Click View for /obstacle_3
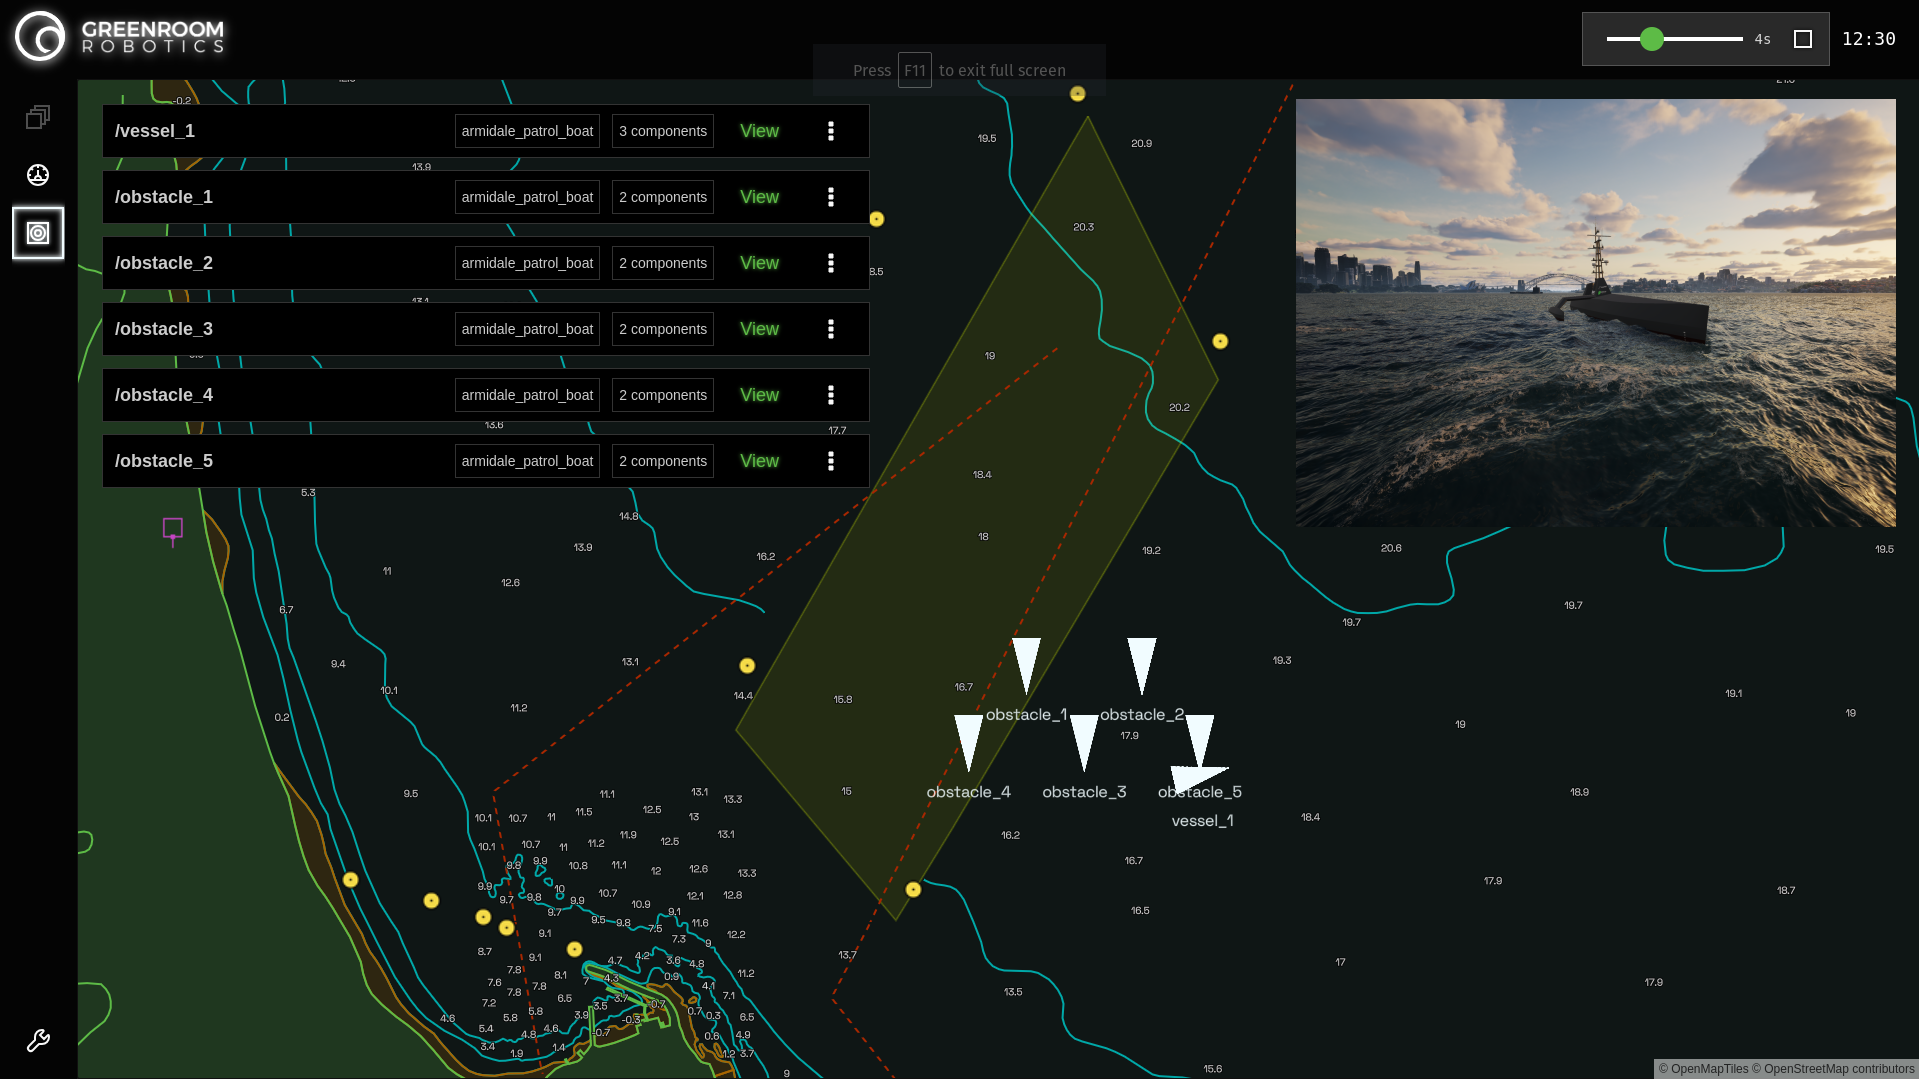The width and height of the screenshot is (1919, 1079). [x=759, y=329]
